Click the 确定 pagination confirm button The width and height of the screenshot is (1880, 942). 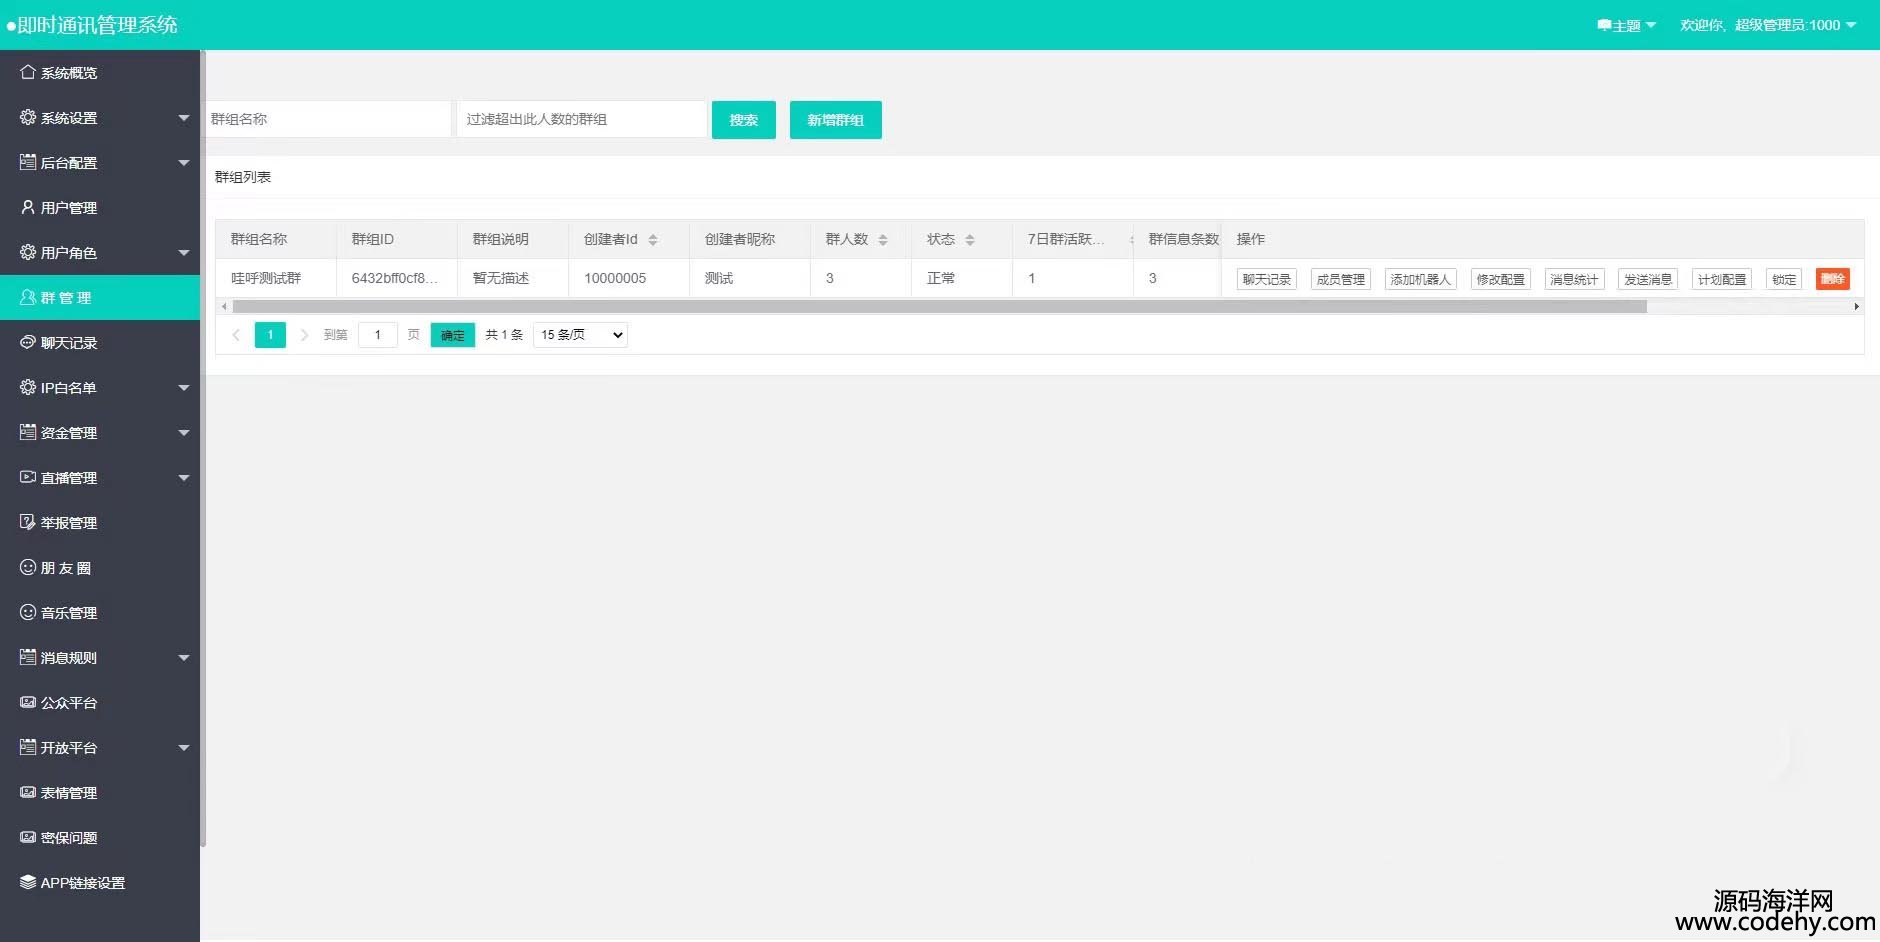coord(453,335)
